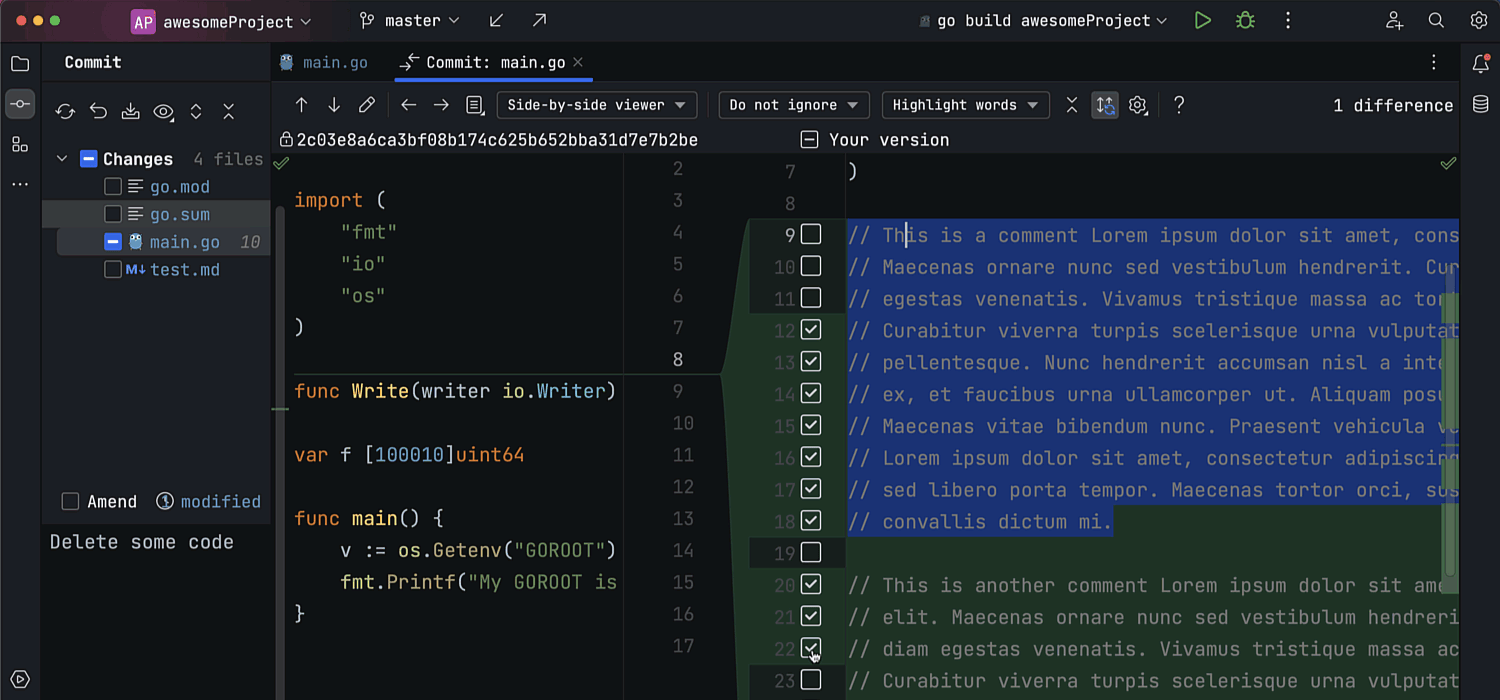Click the modified link beside Amend
1500x700 pixels.
(220, 502)
